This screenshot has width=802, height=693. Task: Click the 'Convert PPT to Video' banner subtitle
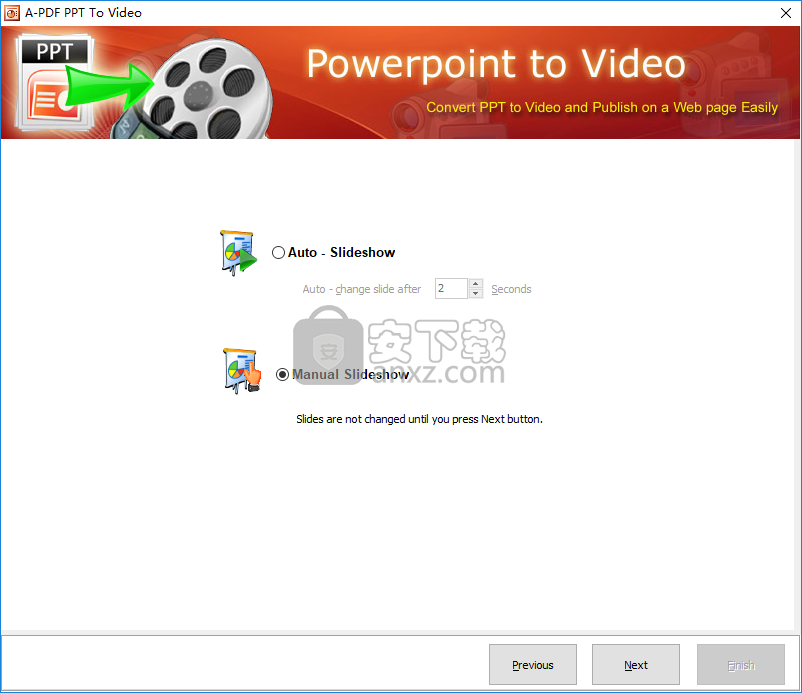click(602, 107)
